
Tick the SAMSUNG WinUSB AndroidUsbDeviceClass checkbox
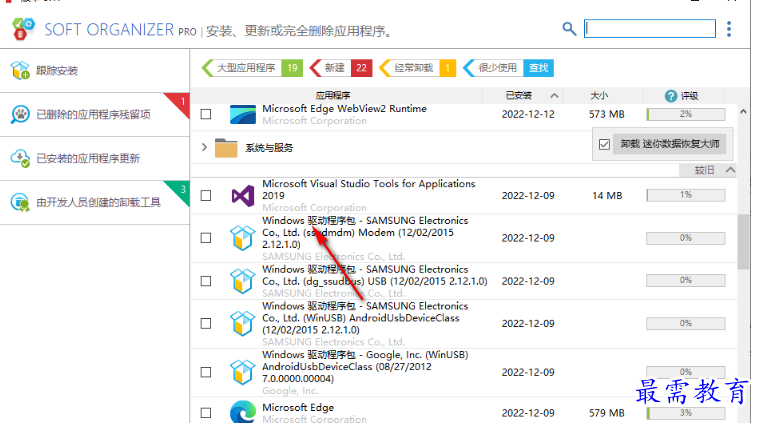click(x=206, y=324)
